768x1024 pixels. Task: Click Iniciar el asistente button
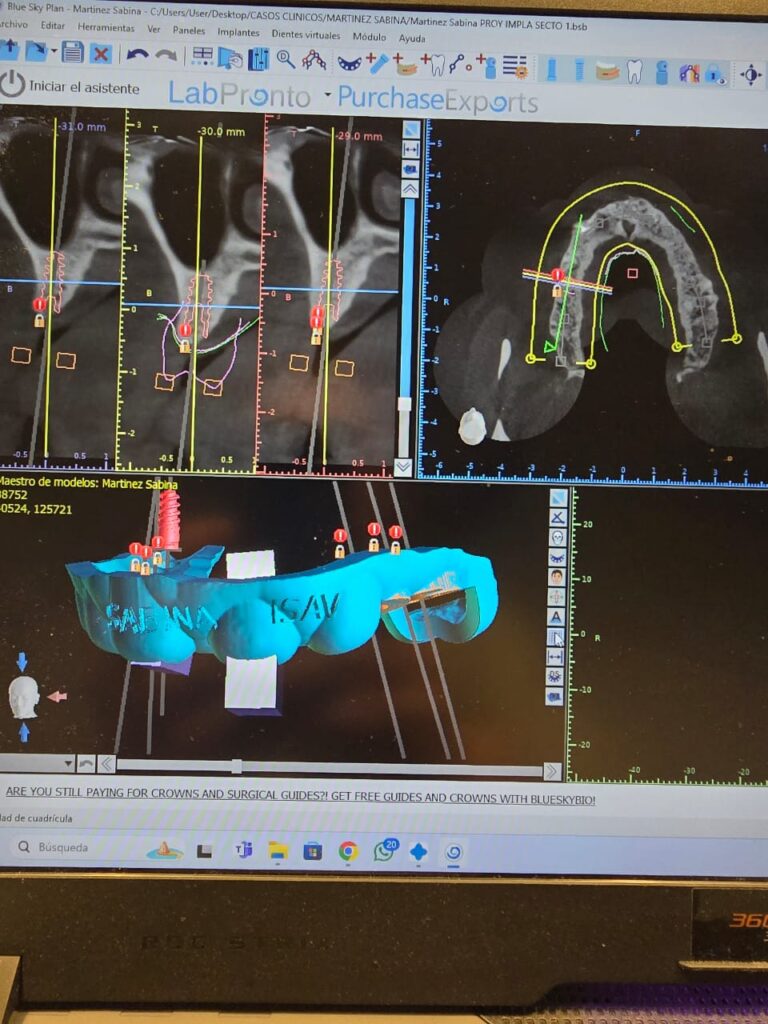click(x=70, y=86)
